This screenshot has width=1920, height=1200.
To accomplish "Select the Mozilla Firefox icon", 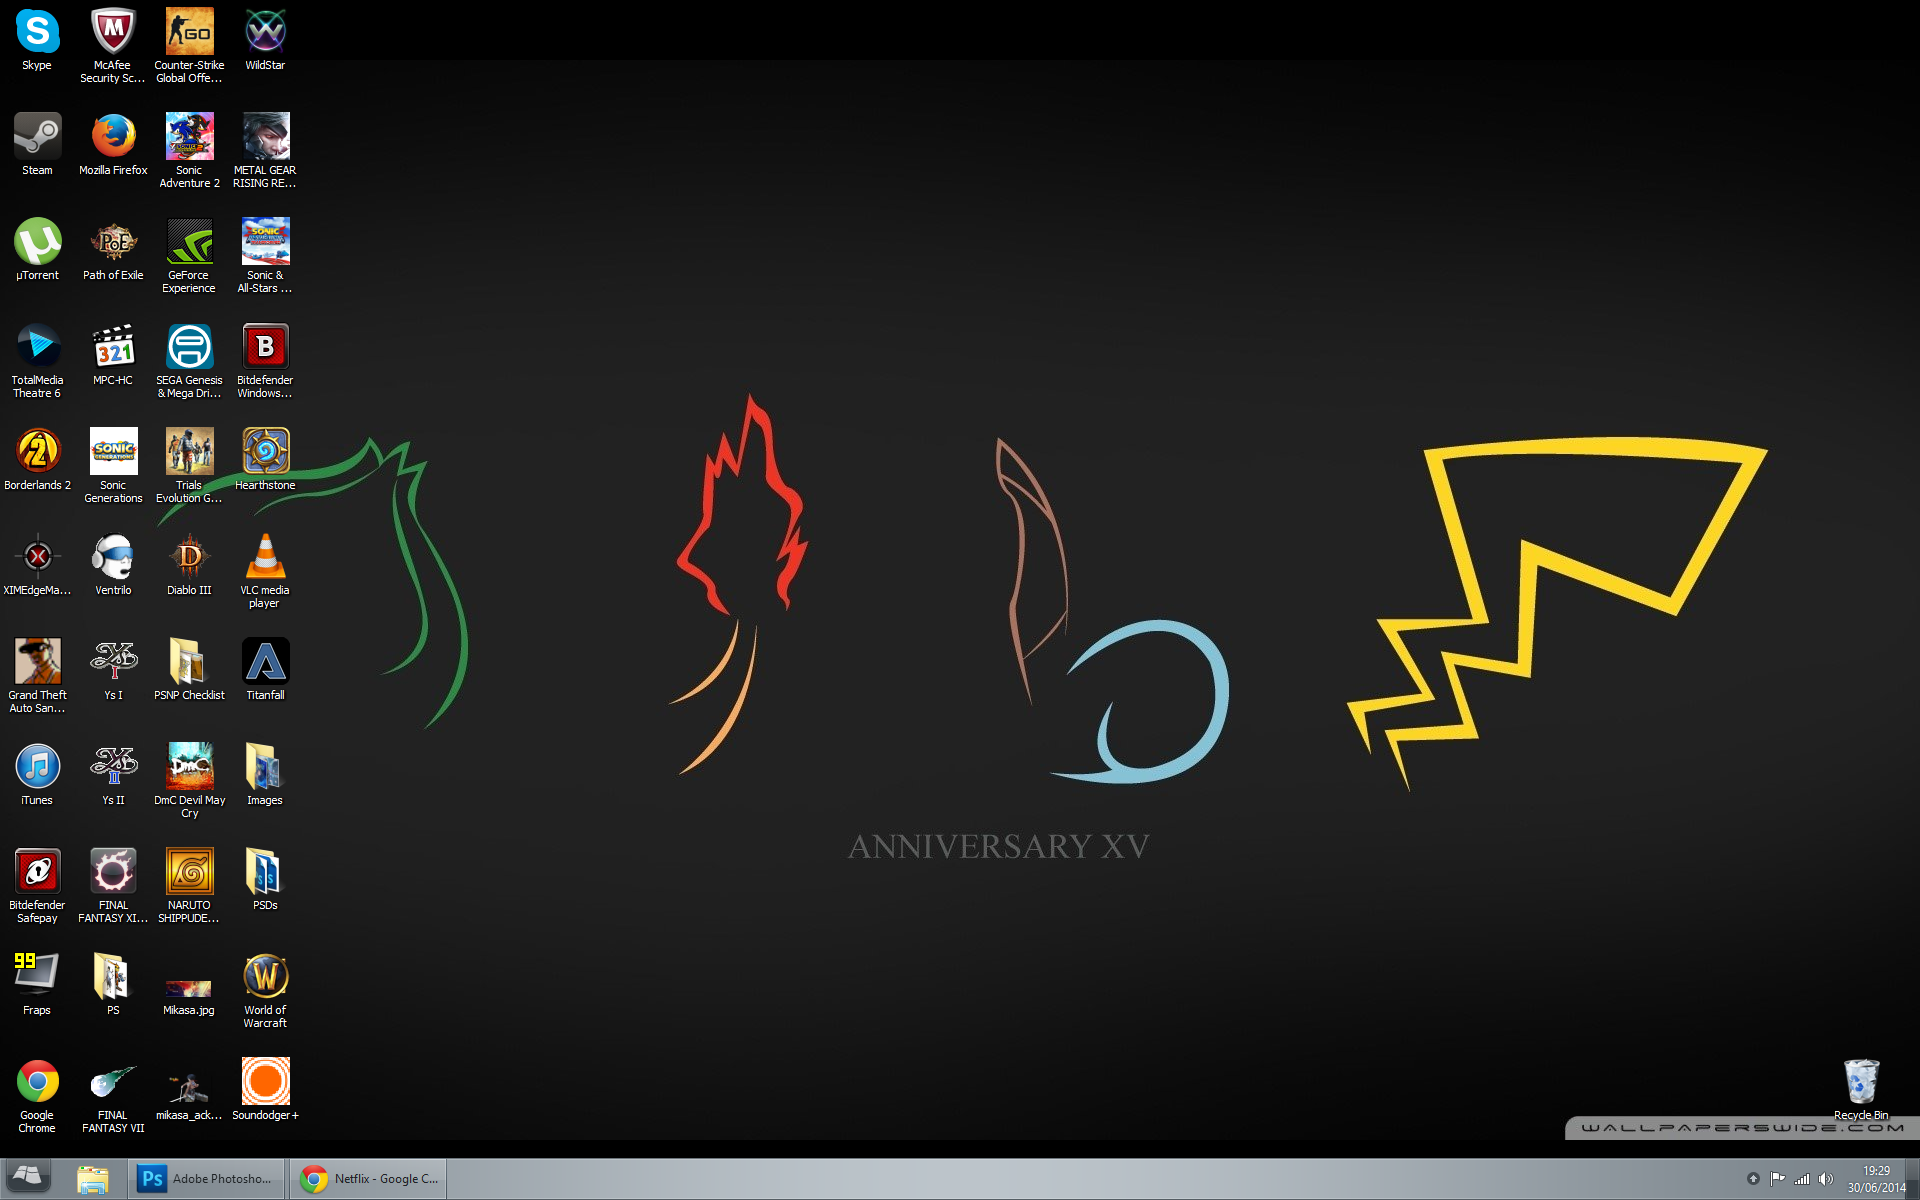I will (113, 137).
